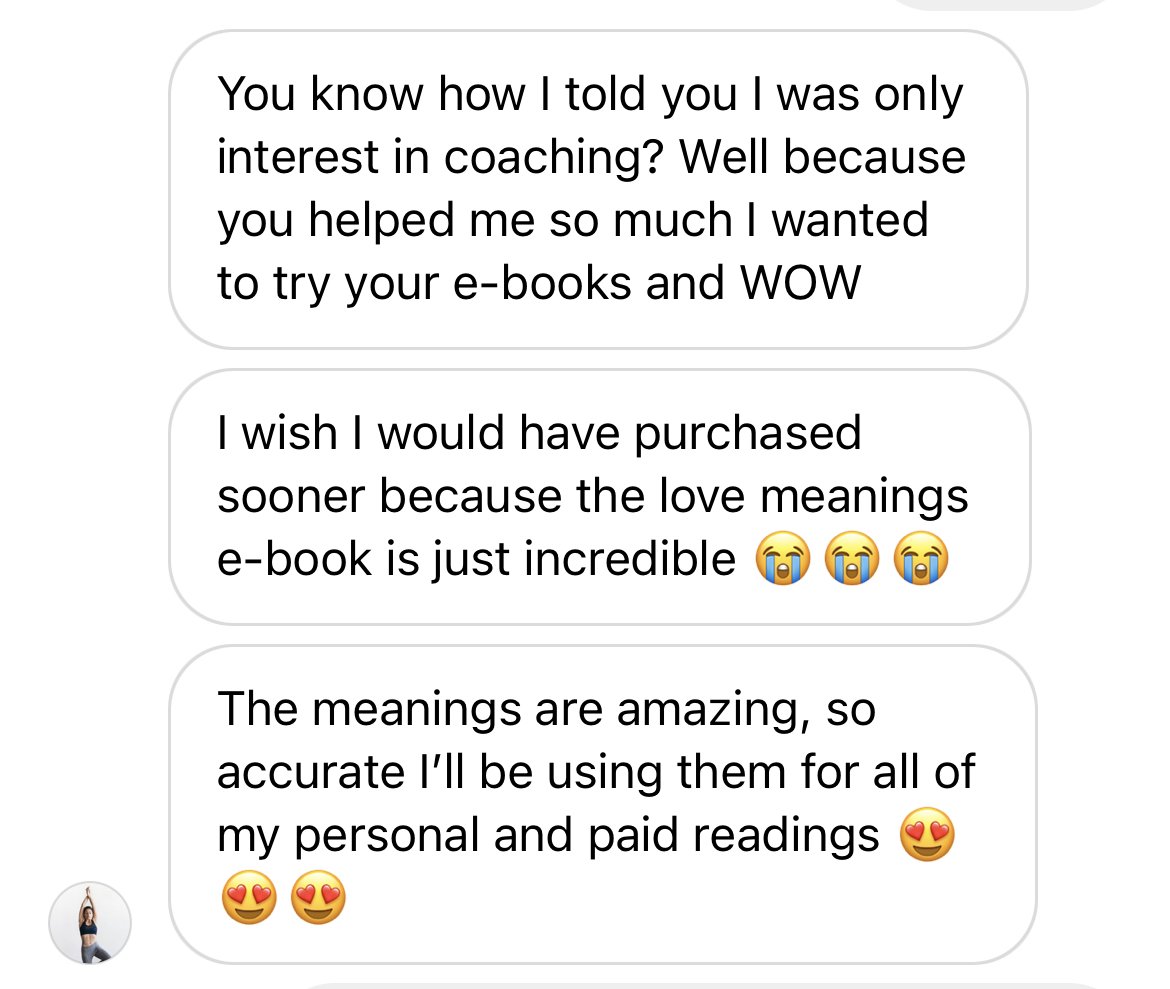Click the word 'WOW' in first message

point(800,283)
